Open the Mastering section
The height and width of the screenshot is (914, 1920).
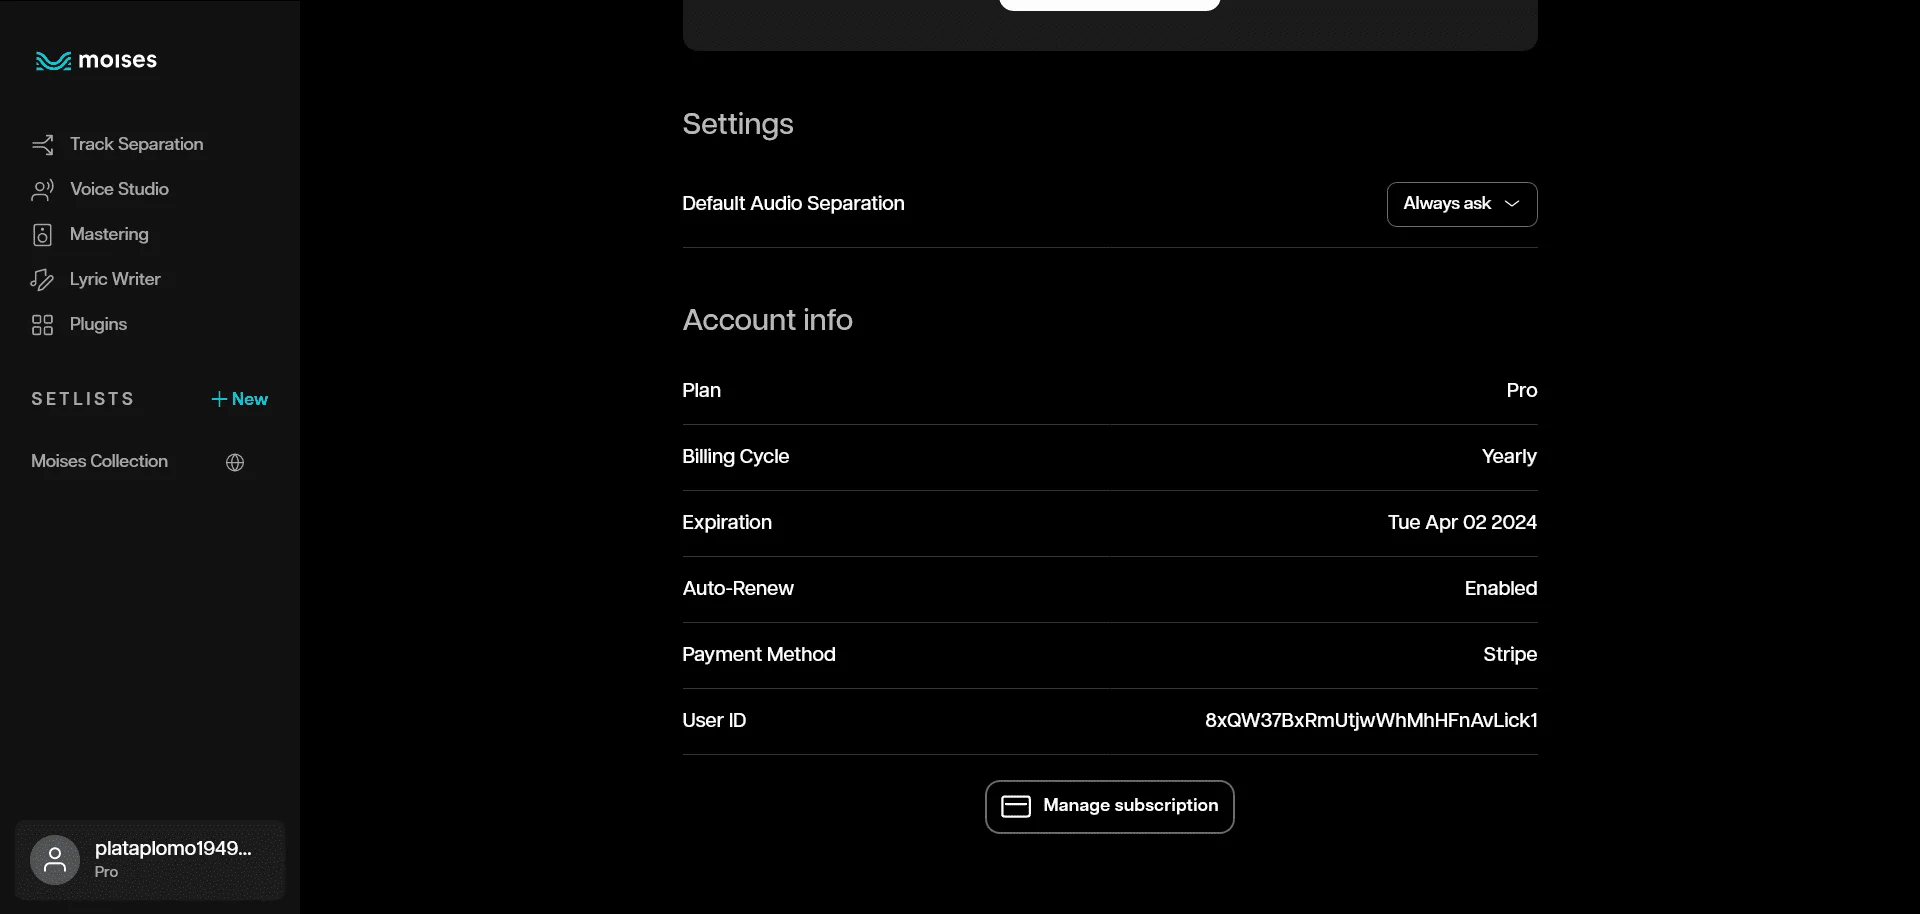(109, 234)
